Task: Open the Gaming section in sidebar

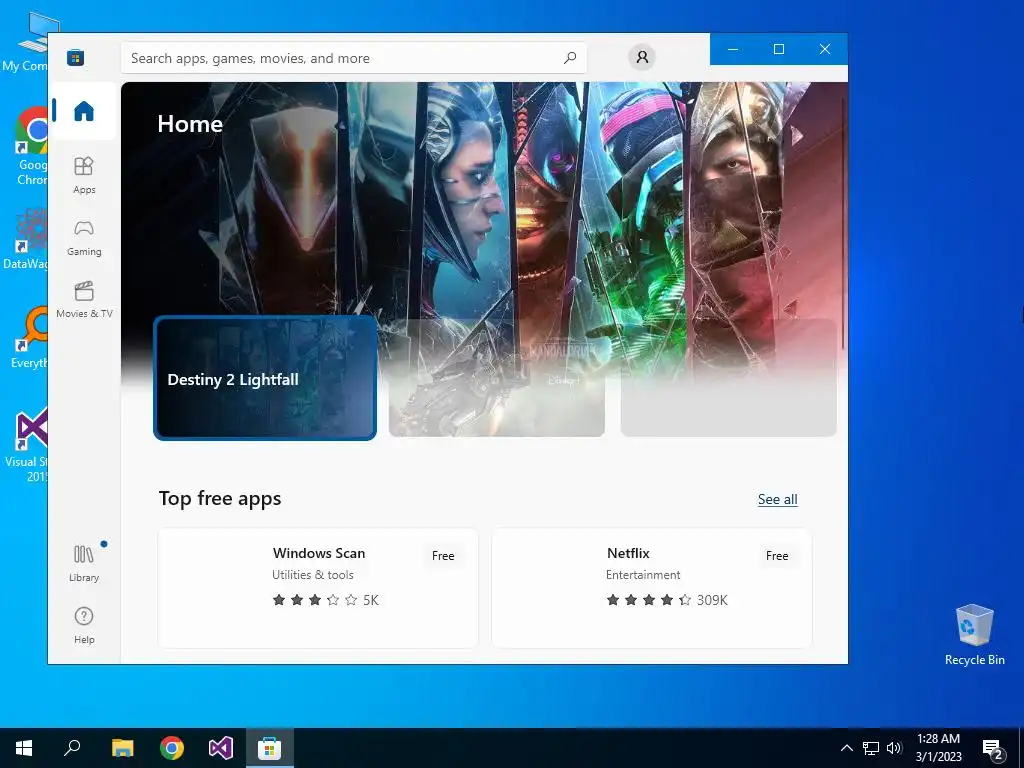Action: tap(84, 238)
